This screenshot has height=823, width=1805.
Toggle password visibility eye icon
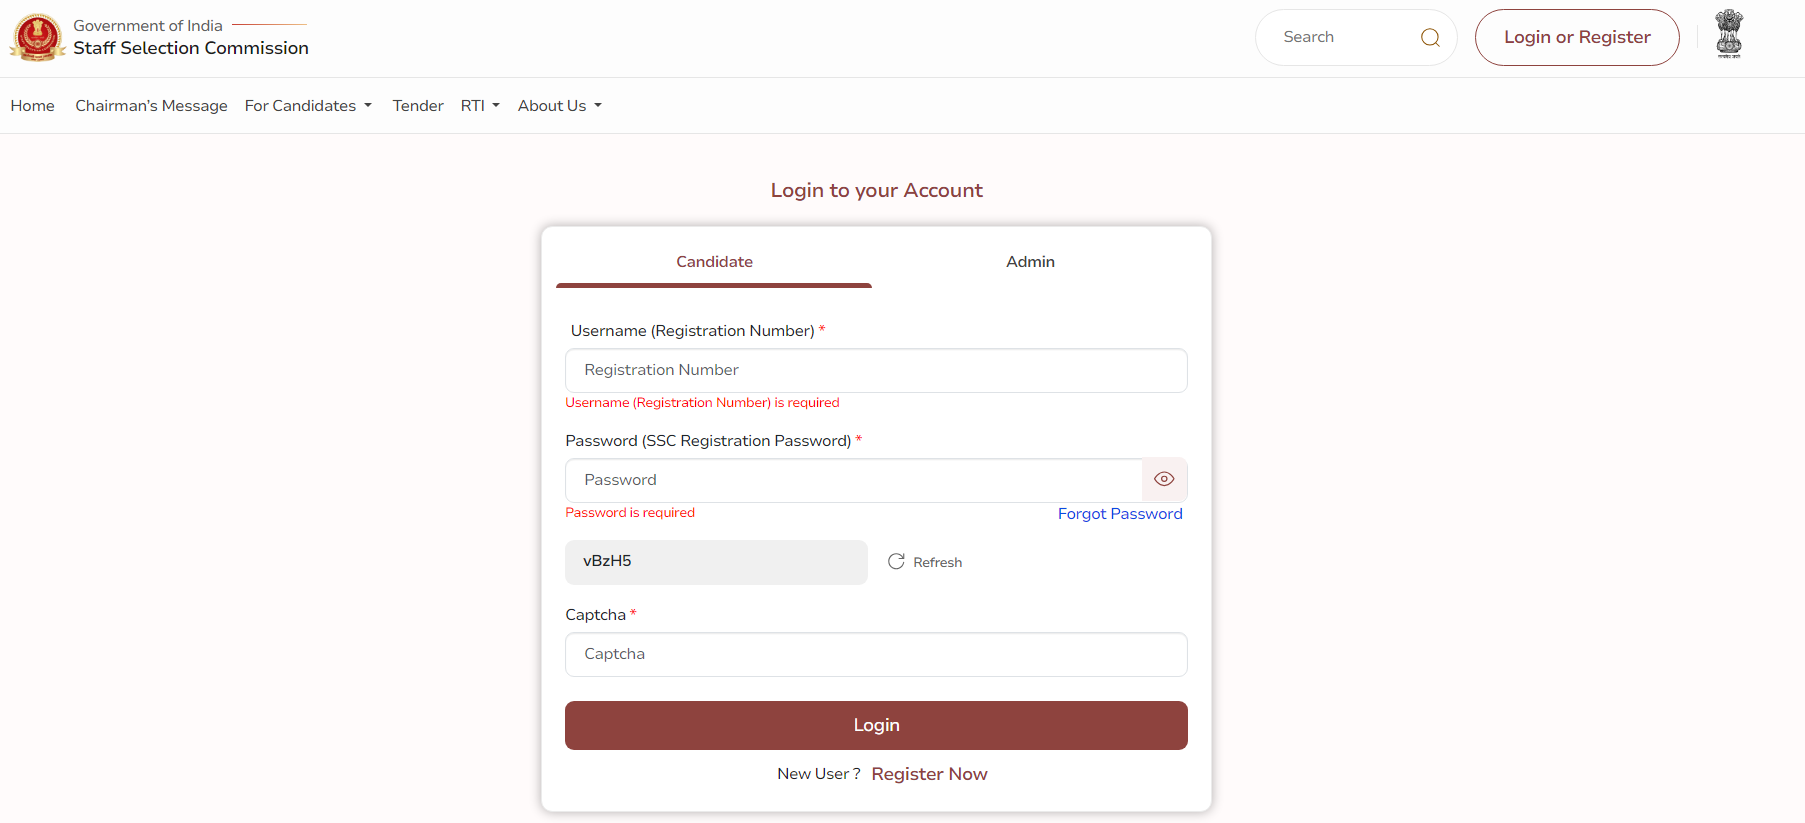[1164, 480]
